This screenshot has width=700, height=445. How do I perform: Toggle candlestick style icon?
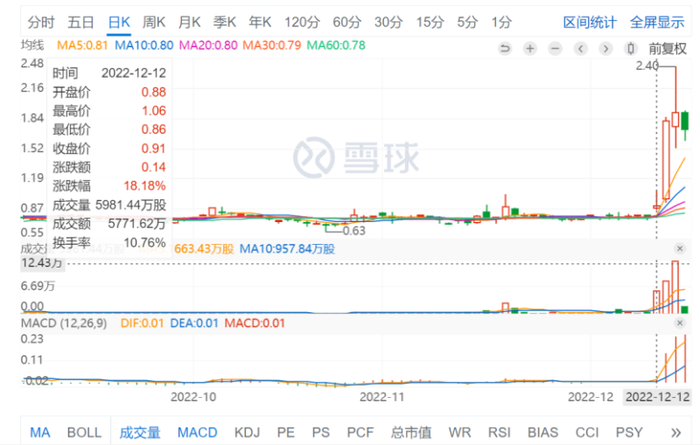coord(630,48)
